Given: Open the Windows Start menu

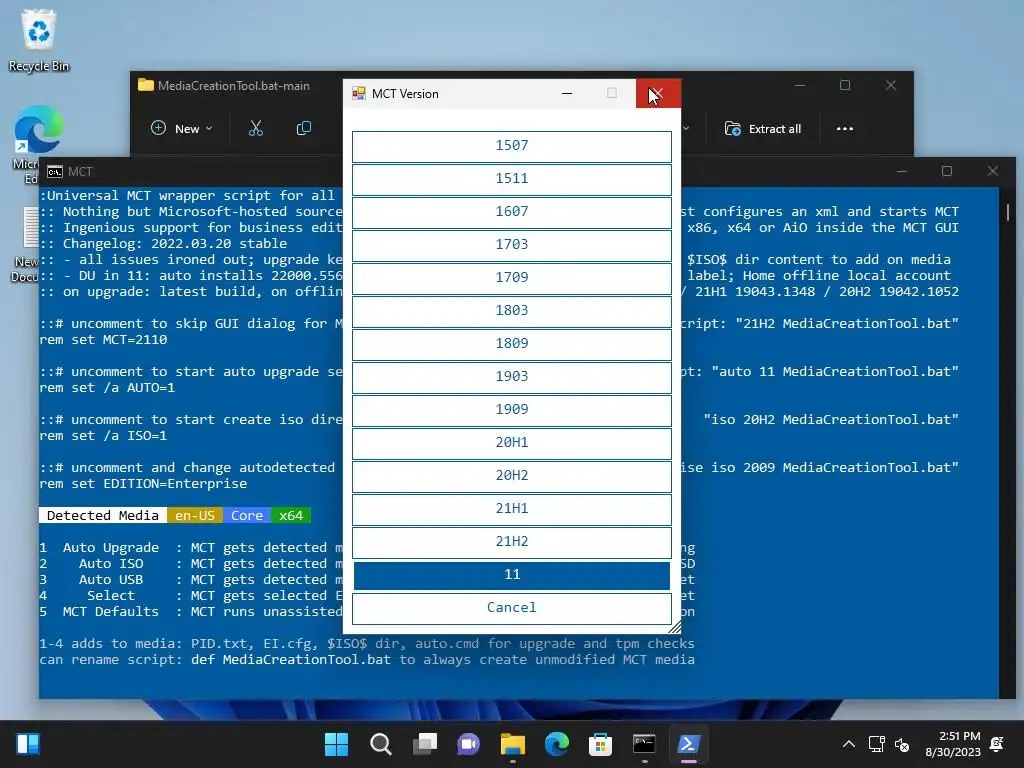Looking at the screenshot, I should click(336, 744).
